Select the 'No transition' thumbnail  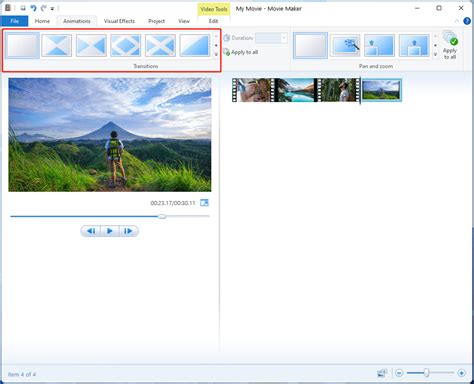(x=22, y=45)
